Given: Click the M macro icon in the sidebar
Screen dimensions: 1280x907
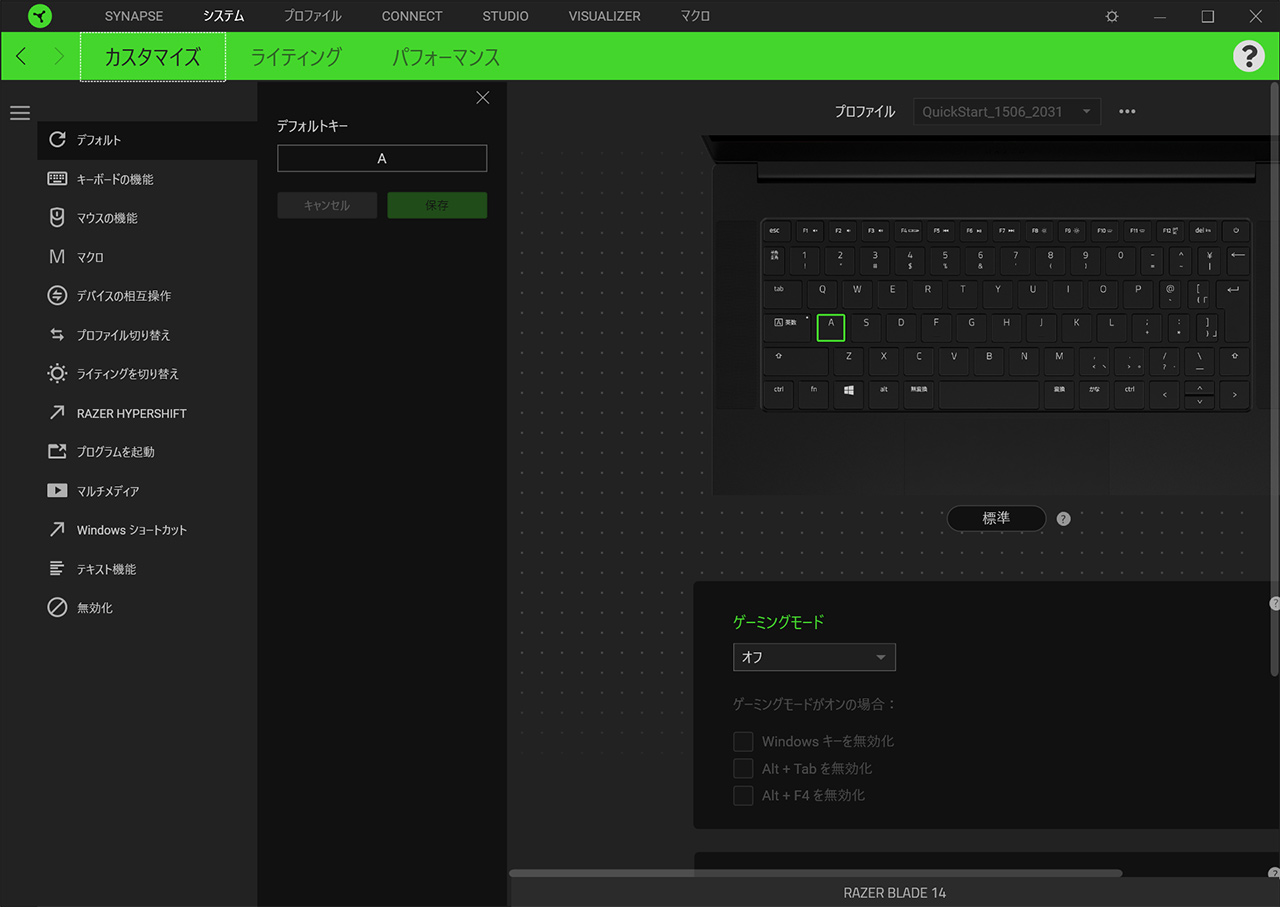Looking at the screenshot, I should 57,257.
